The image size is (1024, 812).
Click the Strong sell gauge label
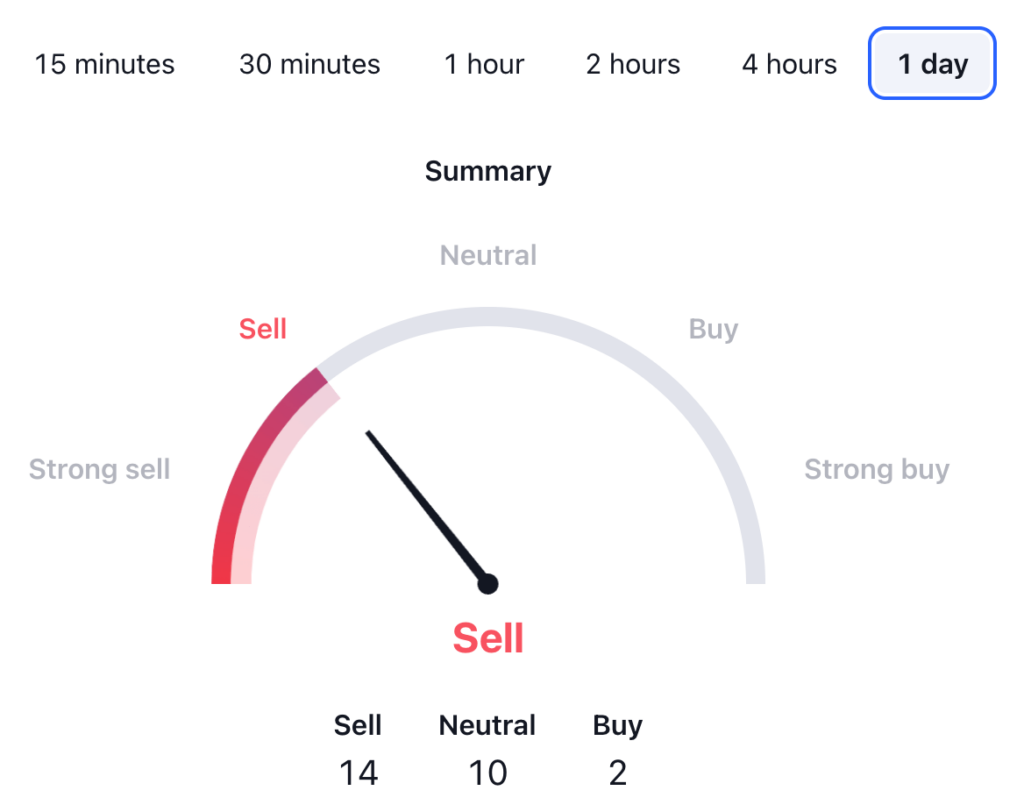tap(99, 469)
